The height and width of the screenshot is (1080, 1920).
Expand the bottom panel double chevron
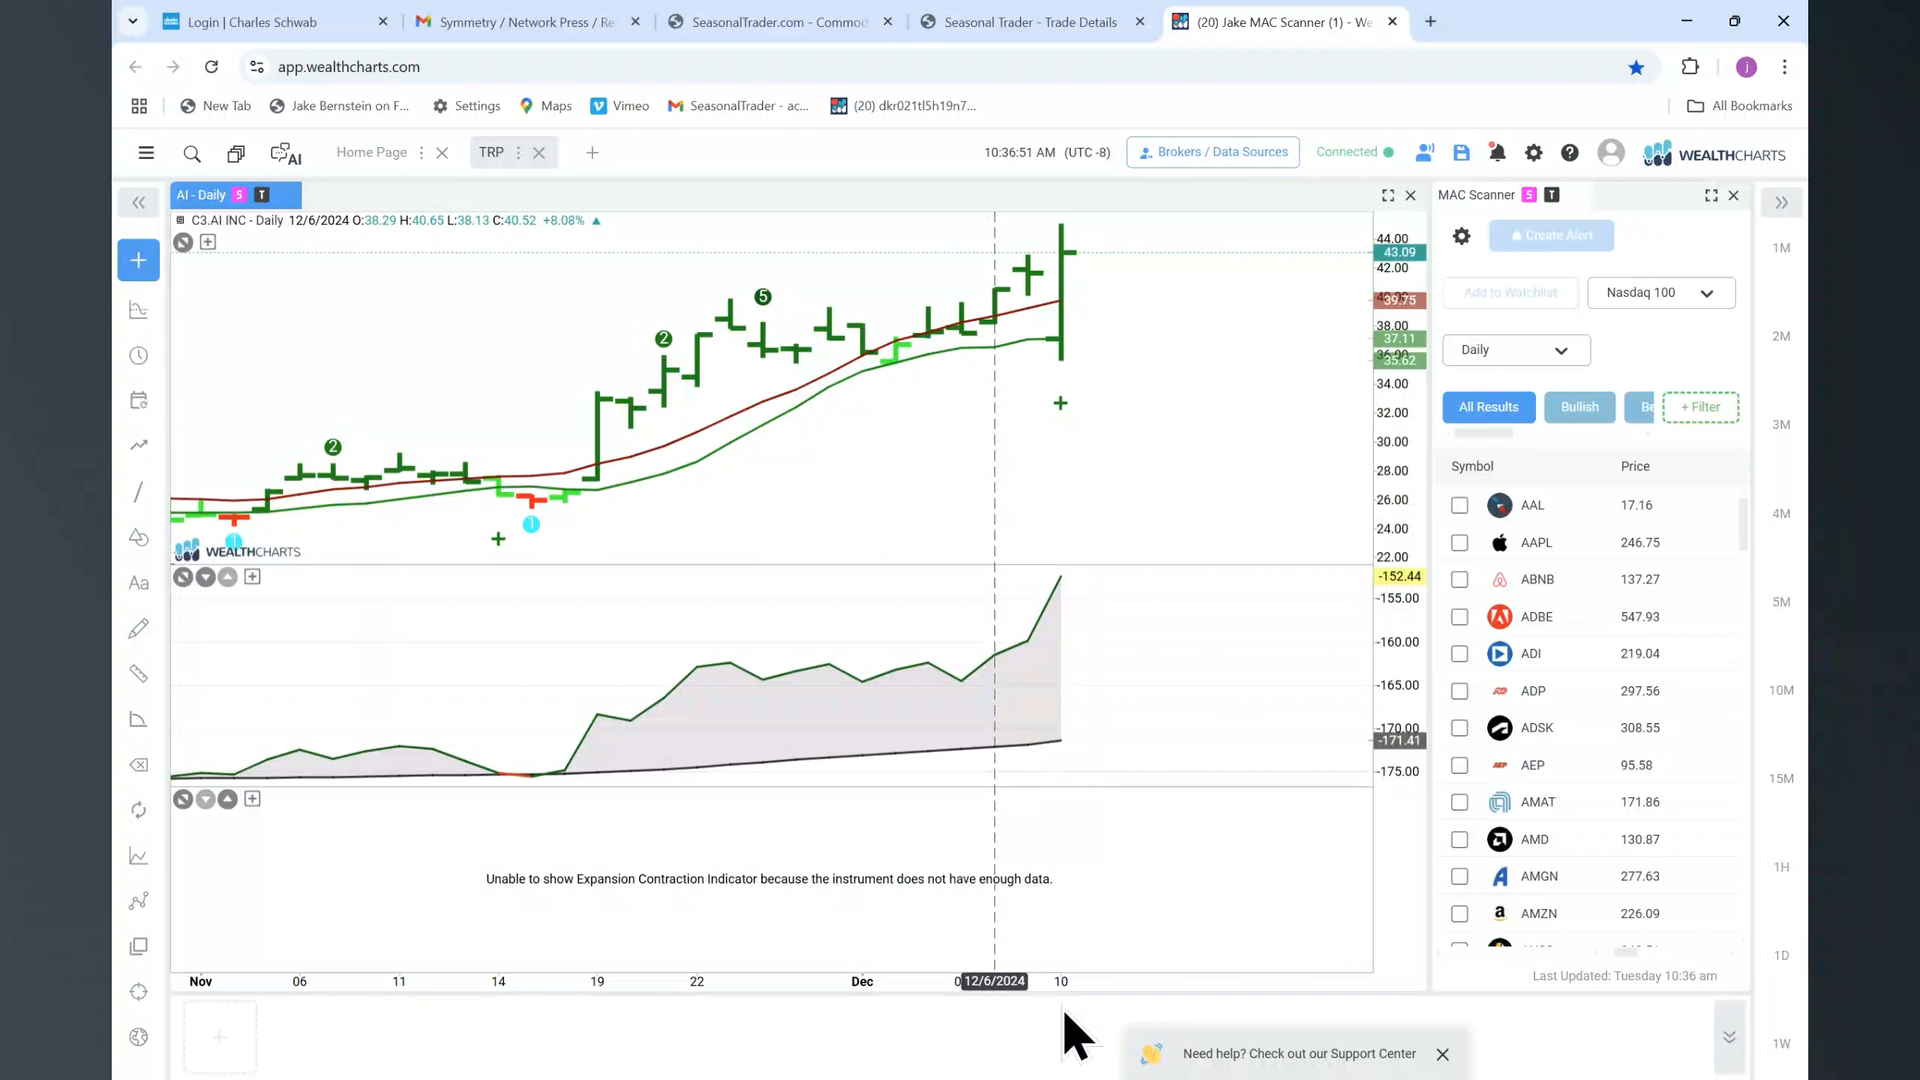[1729, 1037]
